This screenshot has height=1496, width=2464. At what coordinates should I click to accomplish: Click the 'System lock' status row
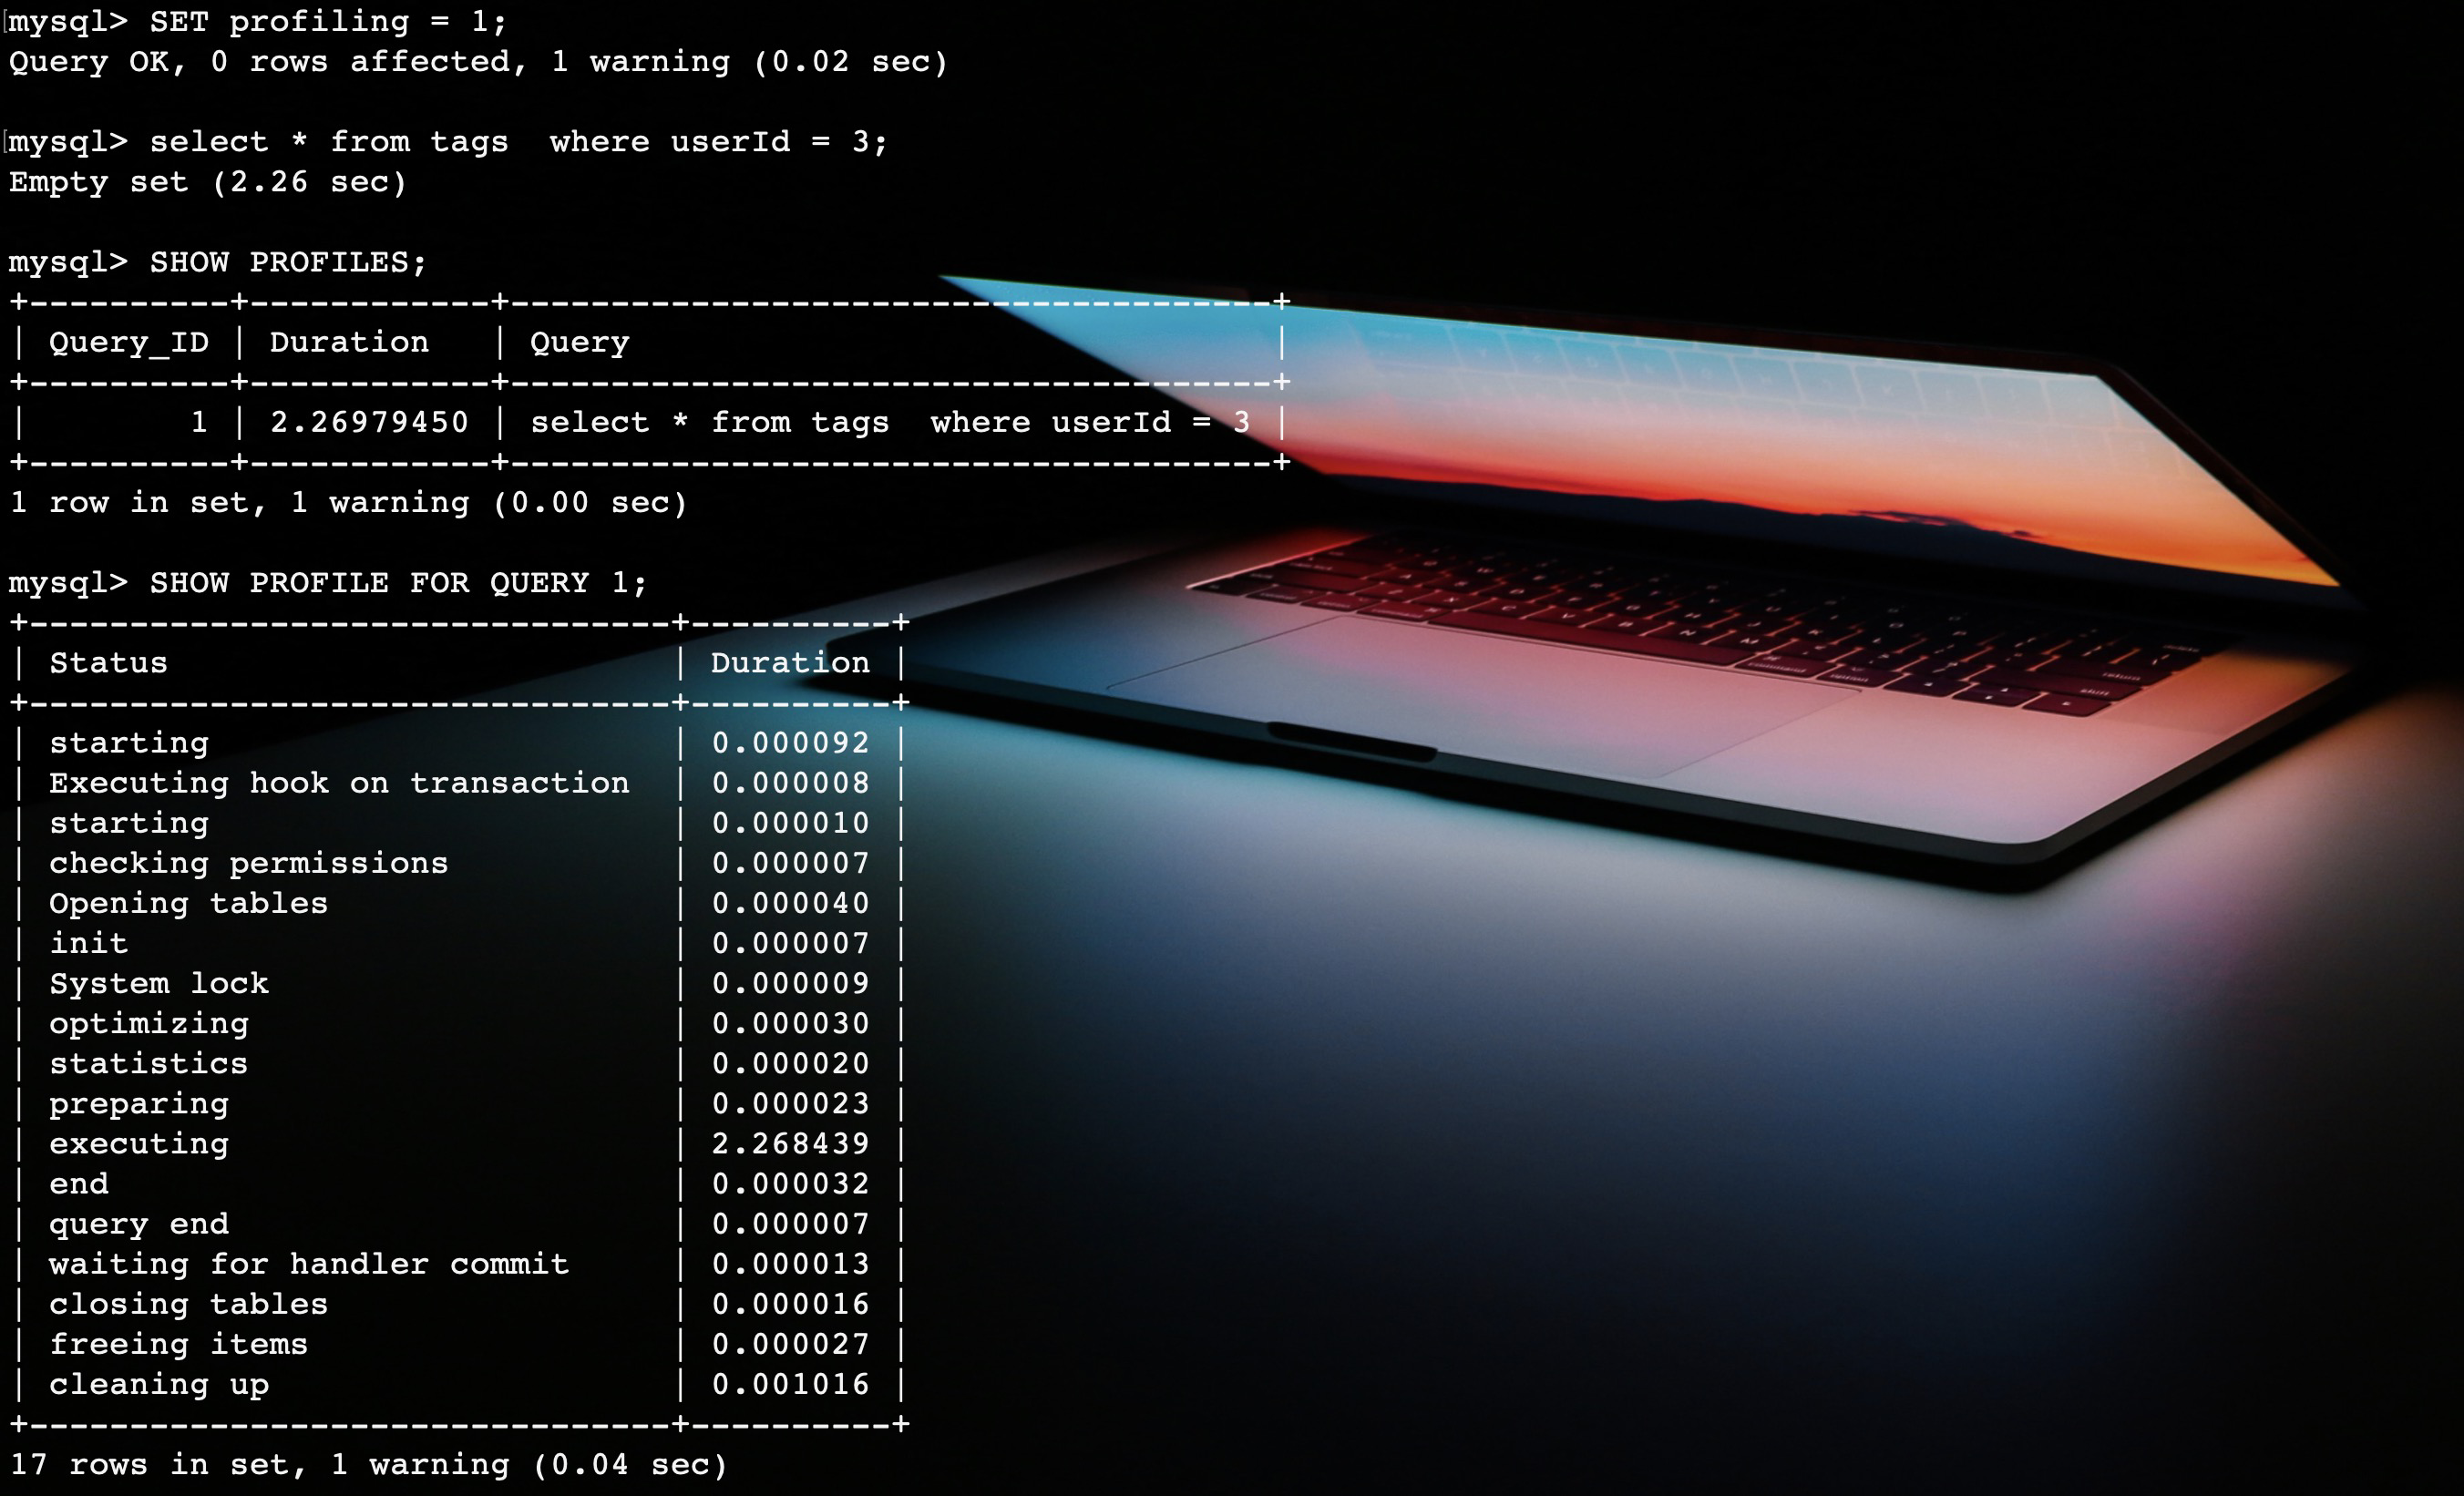159,983
